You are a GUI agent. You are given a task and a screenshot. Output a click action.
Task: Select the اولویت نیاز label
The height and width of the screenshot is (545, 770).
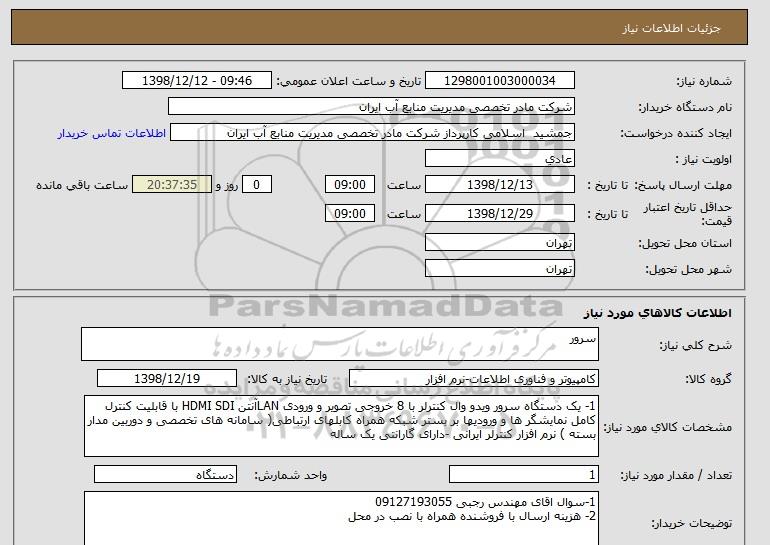point(704,159)
